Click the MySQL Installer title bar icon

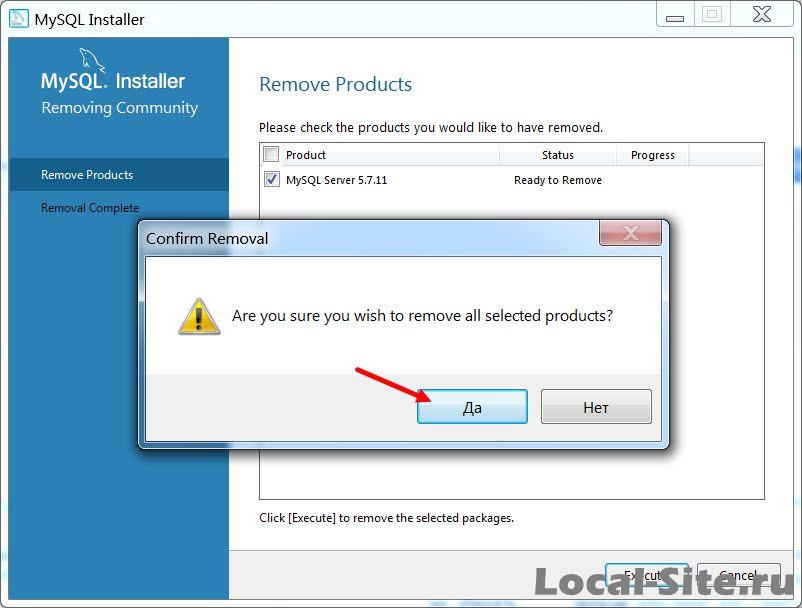(x=18, y=18)
